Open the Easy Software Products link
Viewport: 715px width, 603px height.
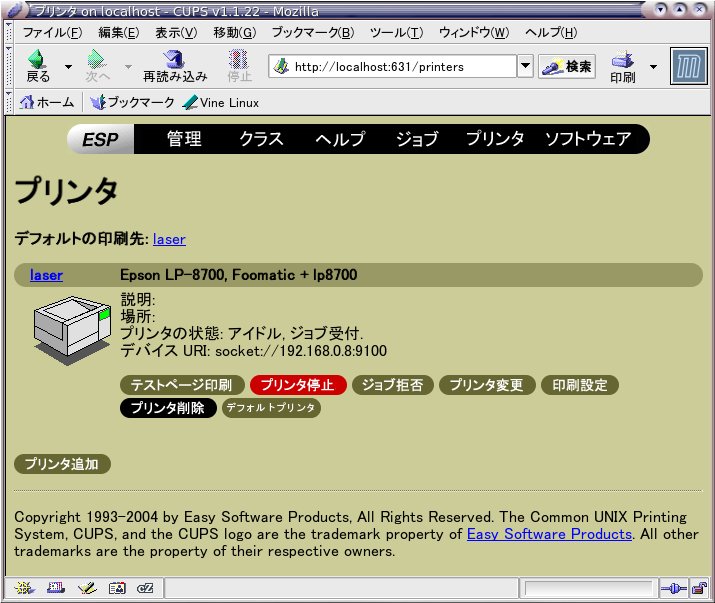coord(549,534)
